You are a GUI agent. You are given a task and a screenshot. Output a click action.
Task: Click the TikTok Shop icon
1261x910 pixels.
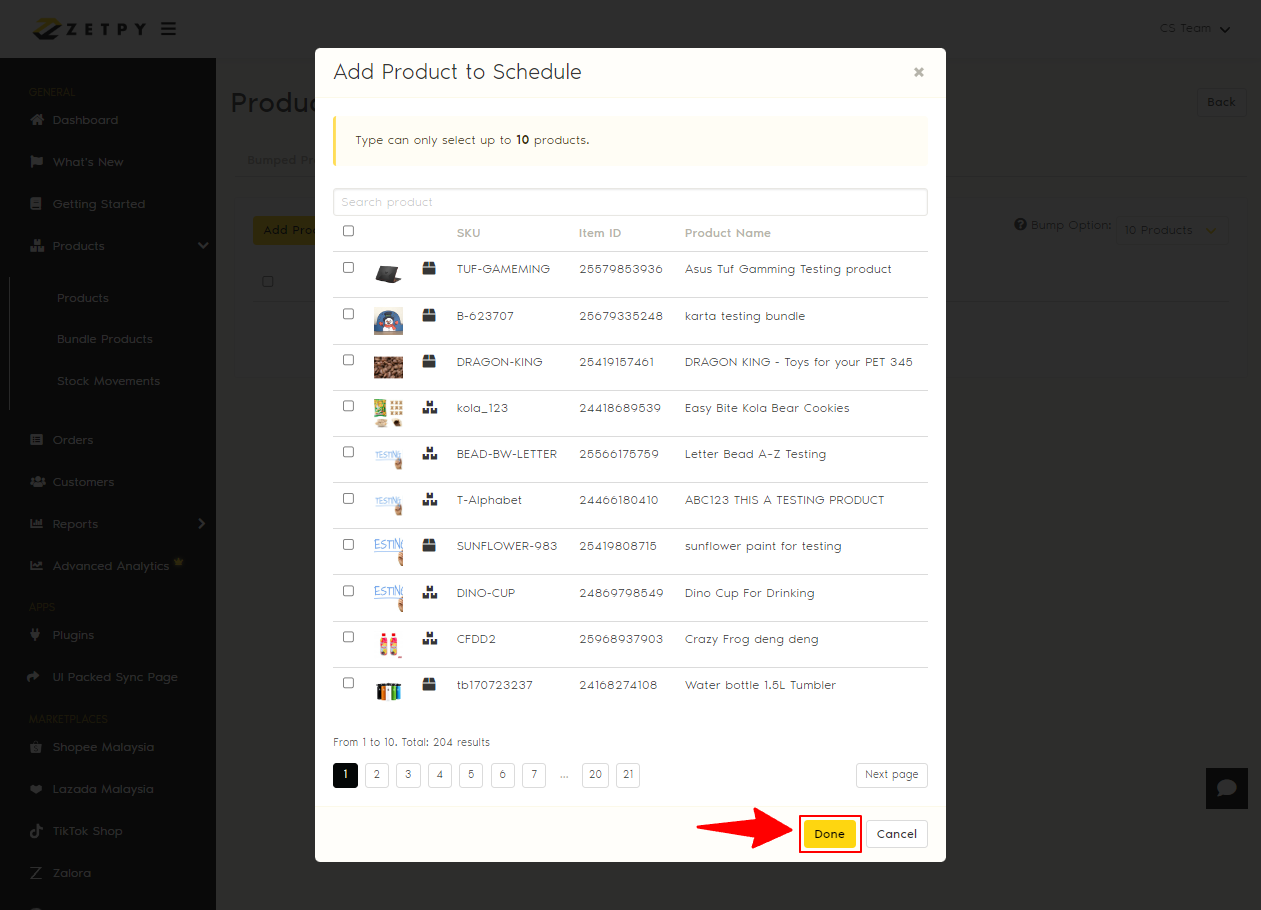(x=37, y=831)
